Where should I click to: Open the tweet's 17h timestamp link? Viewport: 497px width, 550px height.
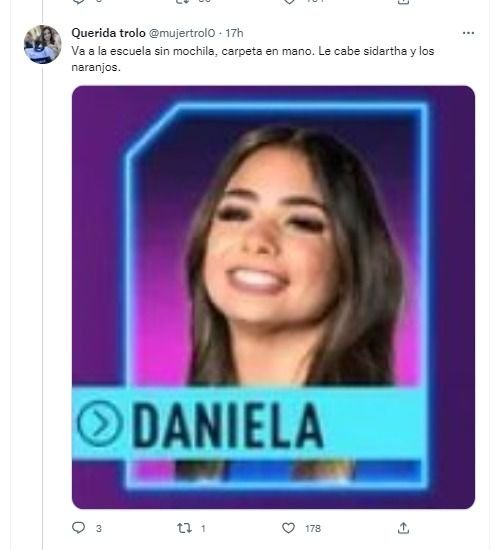(234, 33)
